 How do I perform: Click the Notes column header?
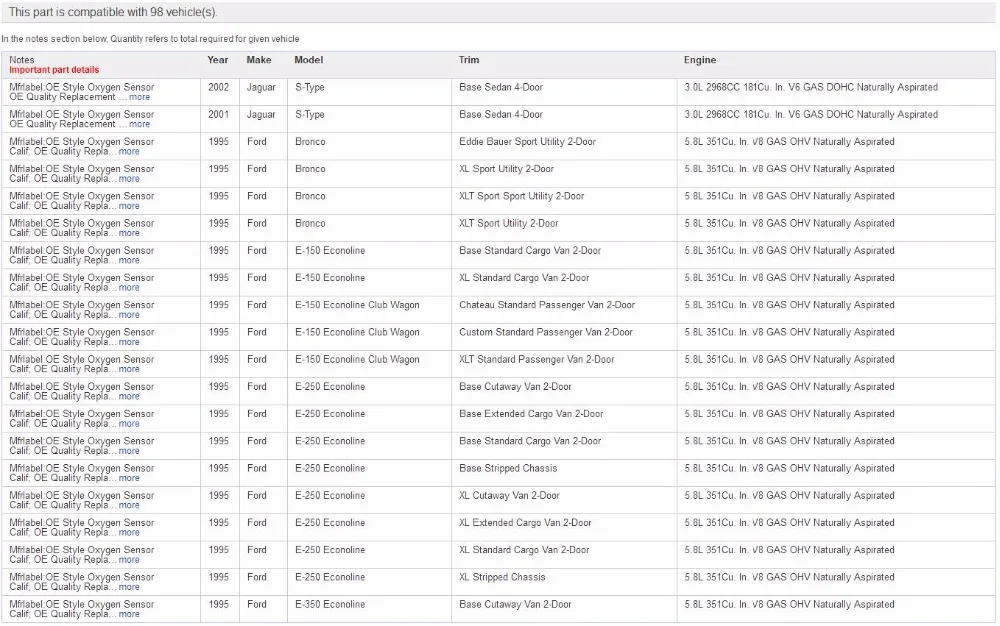click(x=22, y=60)
